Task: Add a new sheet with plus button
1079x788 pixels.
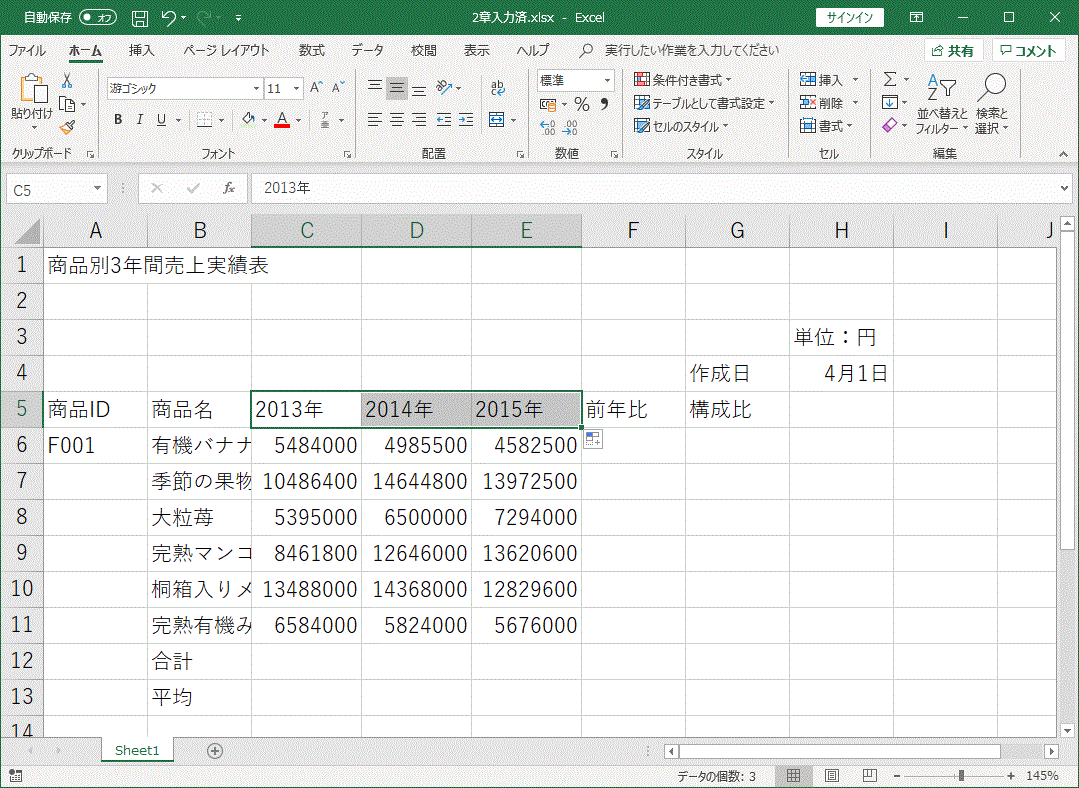Action: [x=215, y=751]
